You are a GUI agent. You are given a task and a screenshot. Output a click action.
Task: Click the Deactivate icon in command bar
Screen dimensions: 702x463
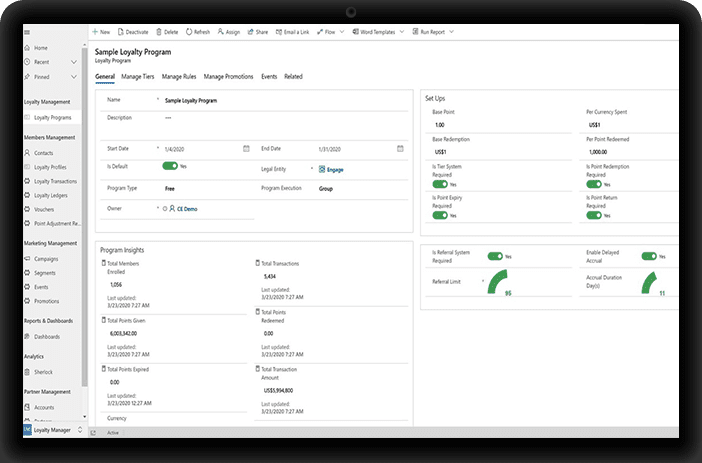[x=121, y=32]
